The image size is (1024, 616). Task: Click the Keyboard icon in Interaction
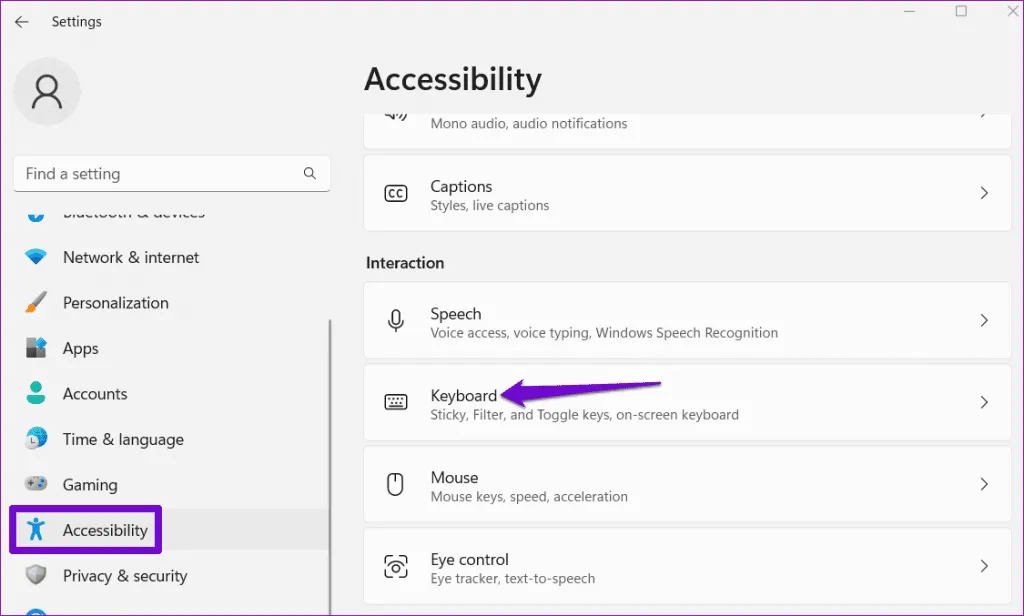(396, 402)
